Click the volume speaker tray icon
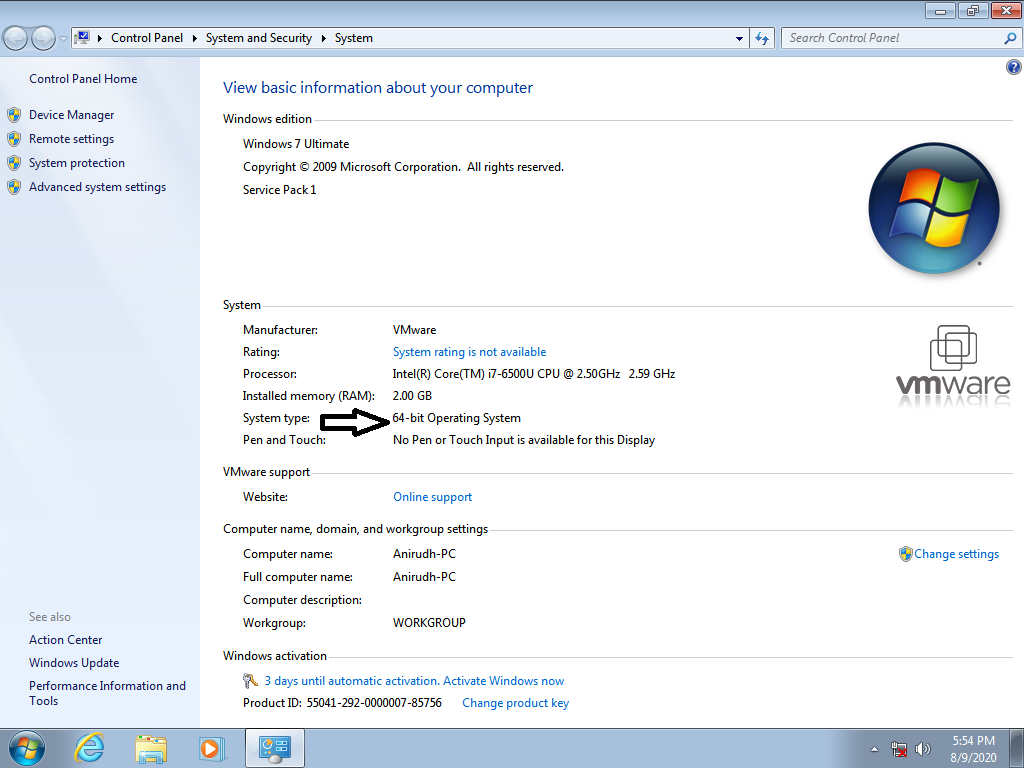The image size is (1024, 768). click(x=922, y=749)
